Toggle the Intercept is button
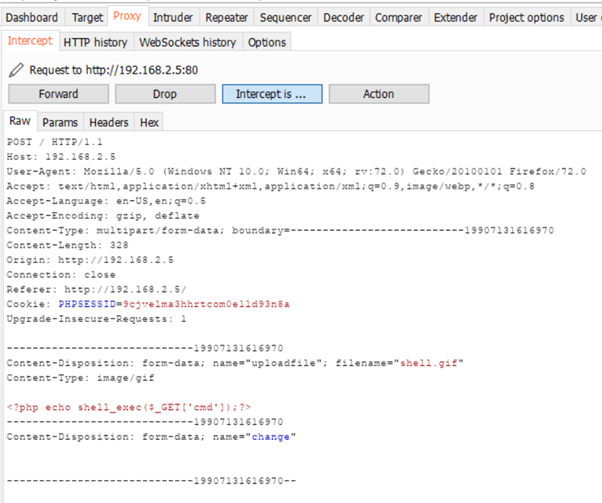The height and width of the screenshot is (503, 602). 272,94
